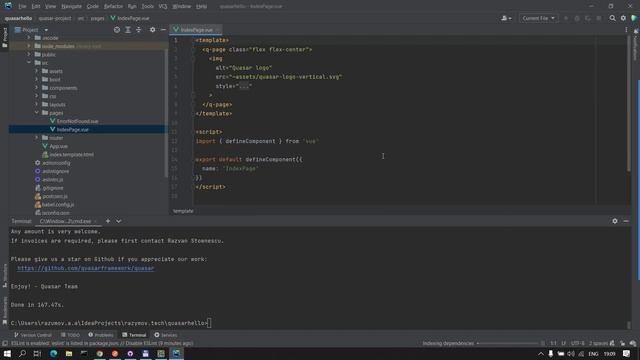Open the Current File run configuration dropdown
The width and height of the screenshot is (640, 360).
click(538, 18)
